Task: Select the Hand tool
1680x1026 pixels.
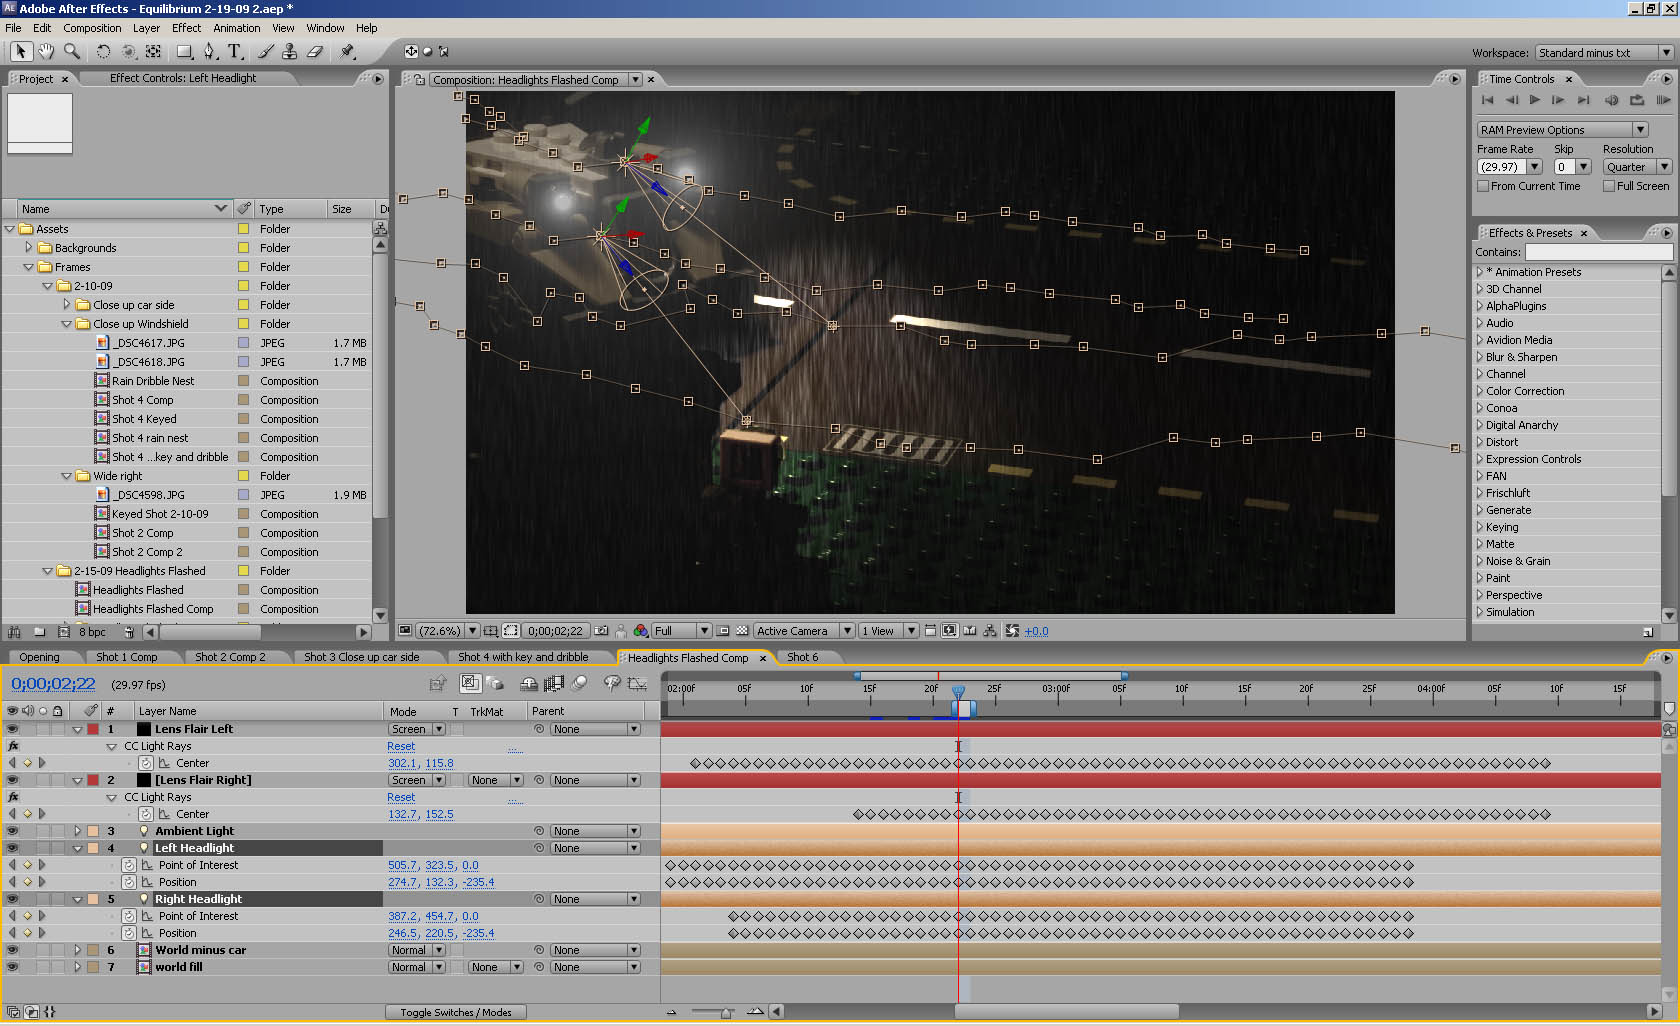Action: click(46, 51)
